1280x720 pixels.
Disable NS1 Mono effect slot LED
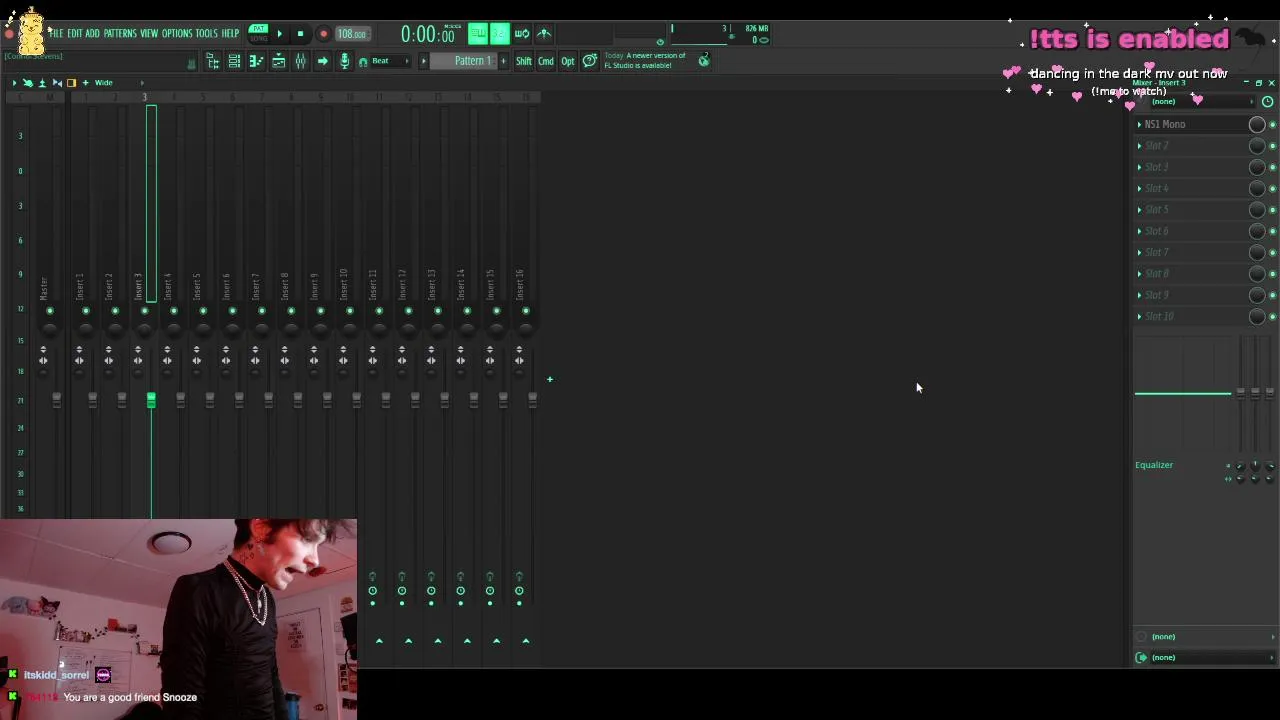pos(1272,125)
